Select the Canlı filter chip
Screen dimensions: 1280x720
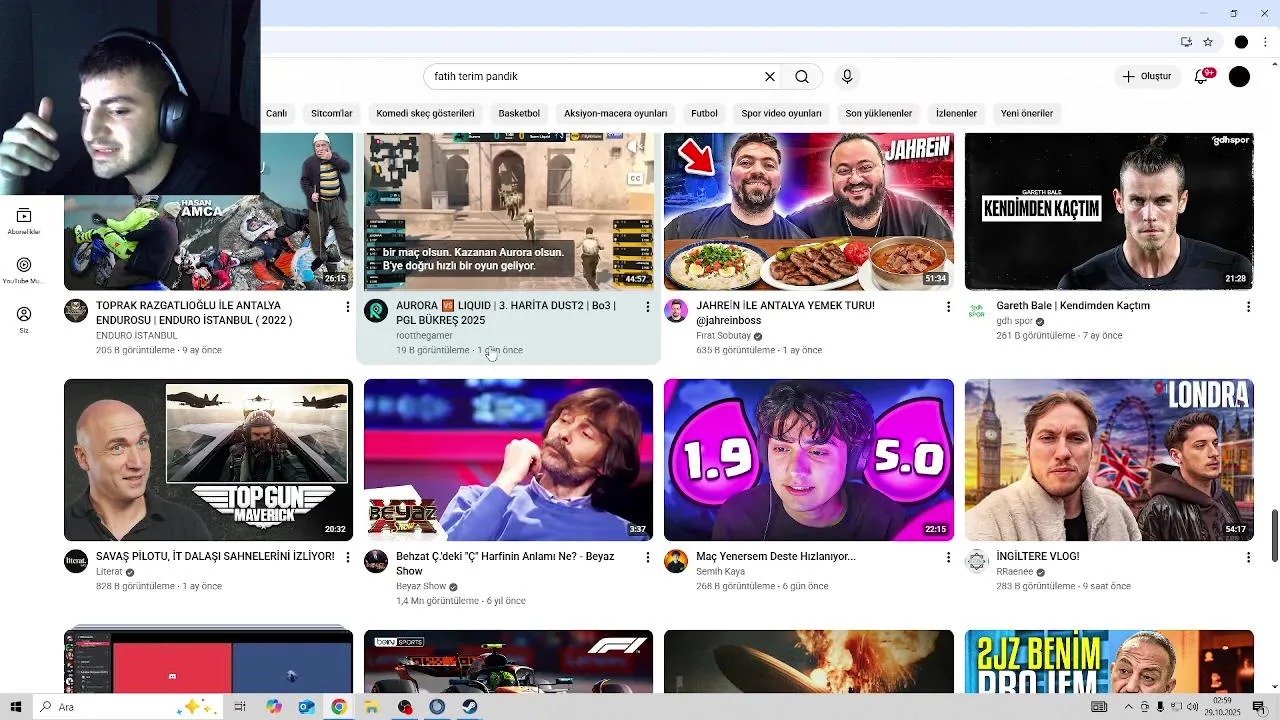click(x=277, y=113)
